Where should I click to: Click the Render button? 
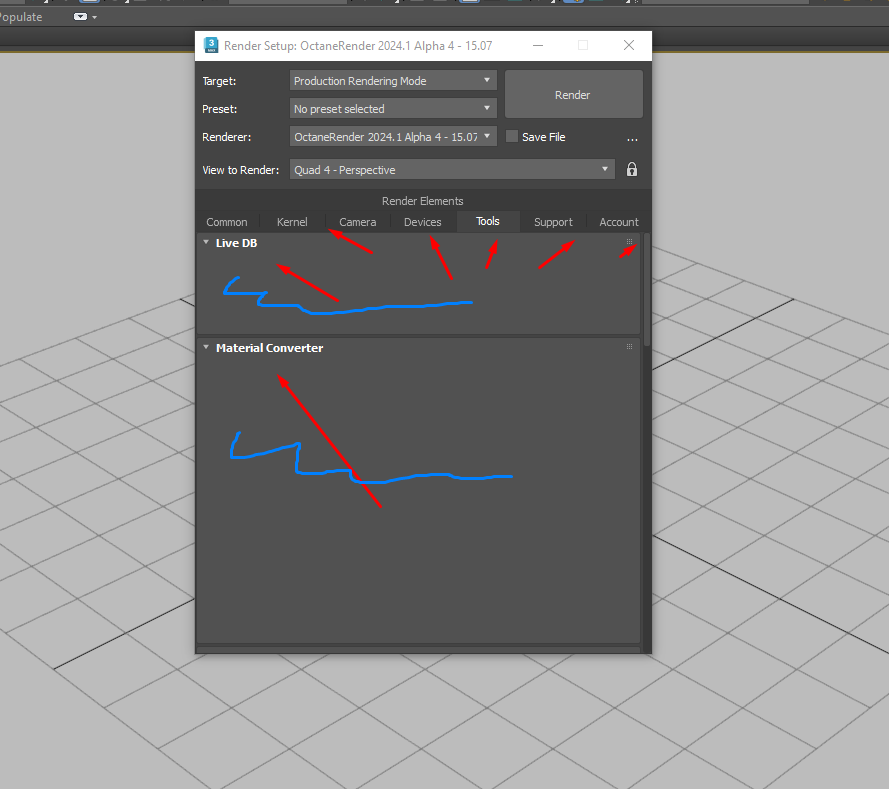573,94
